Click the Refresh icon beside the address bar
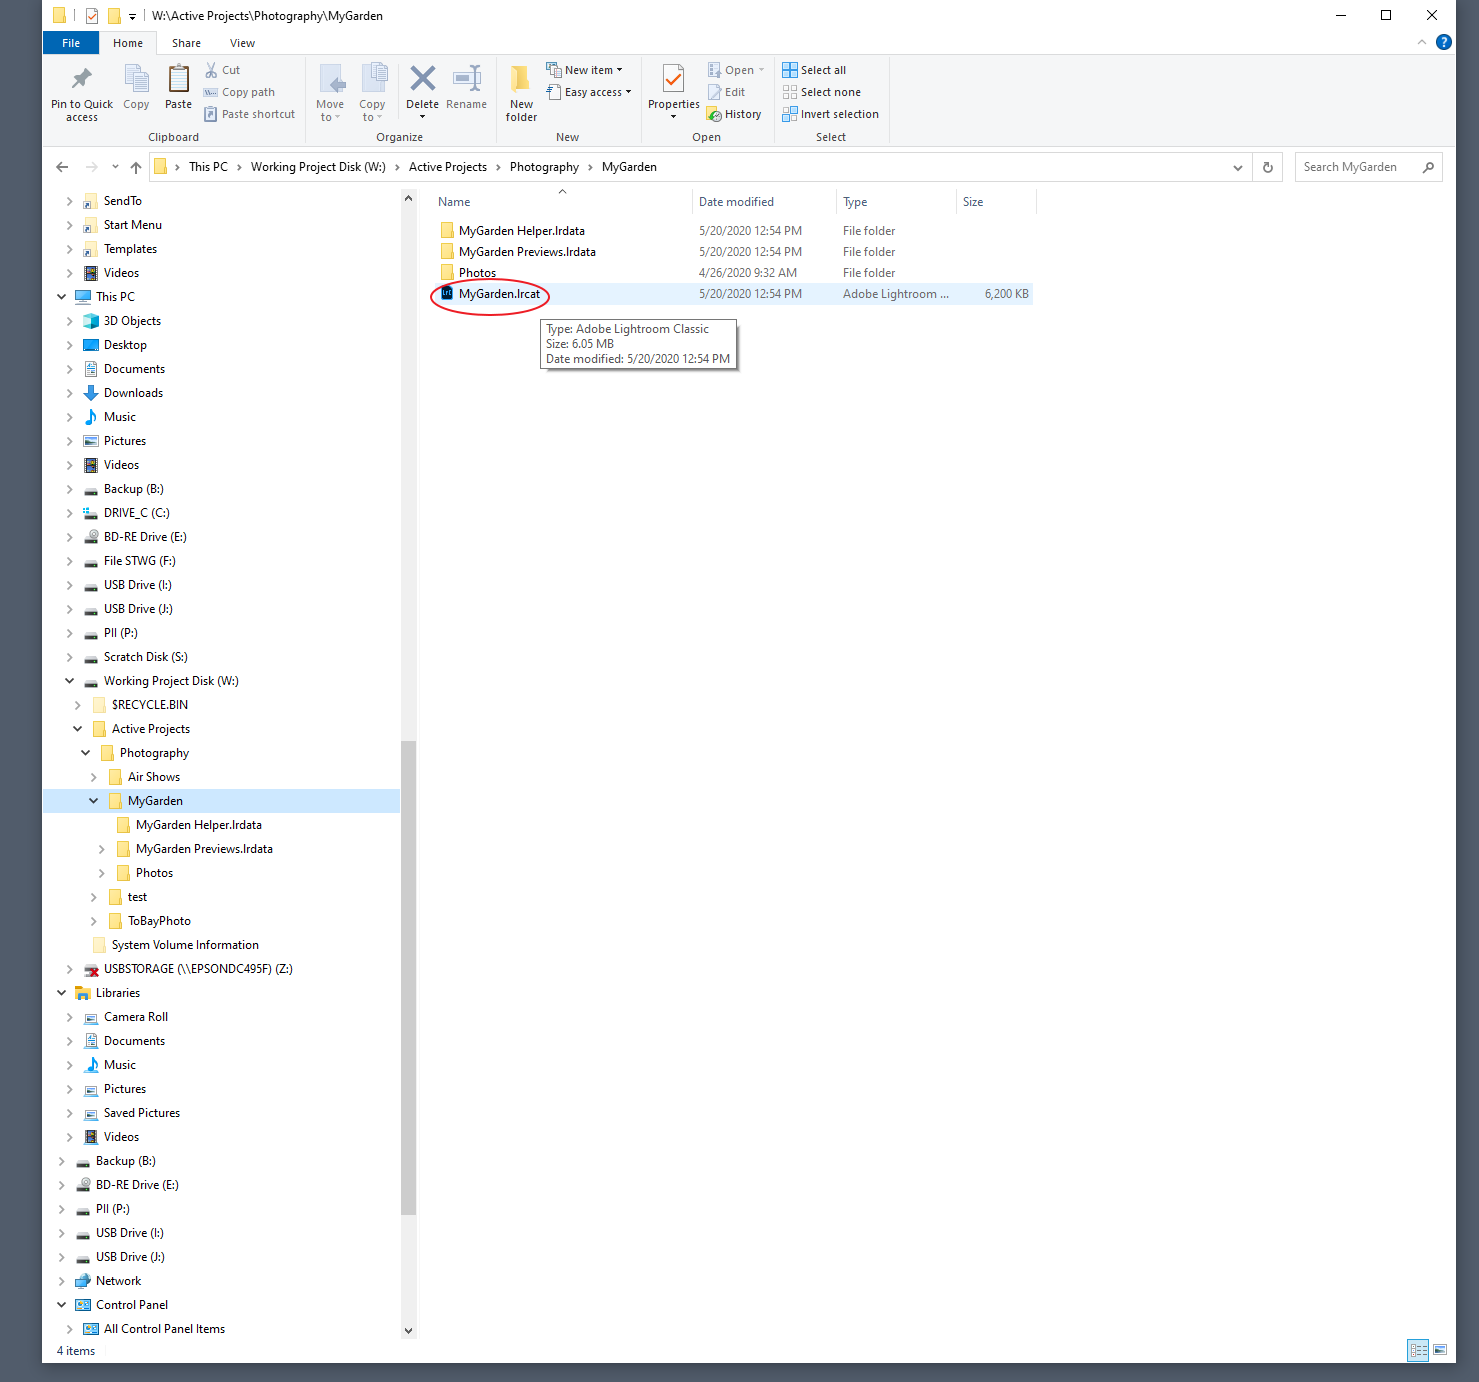1479x1382 pixels. point(1267,167)
